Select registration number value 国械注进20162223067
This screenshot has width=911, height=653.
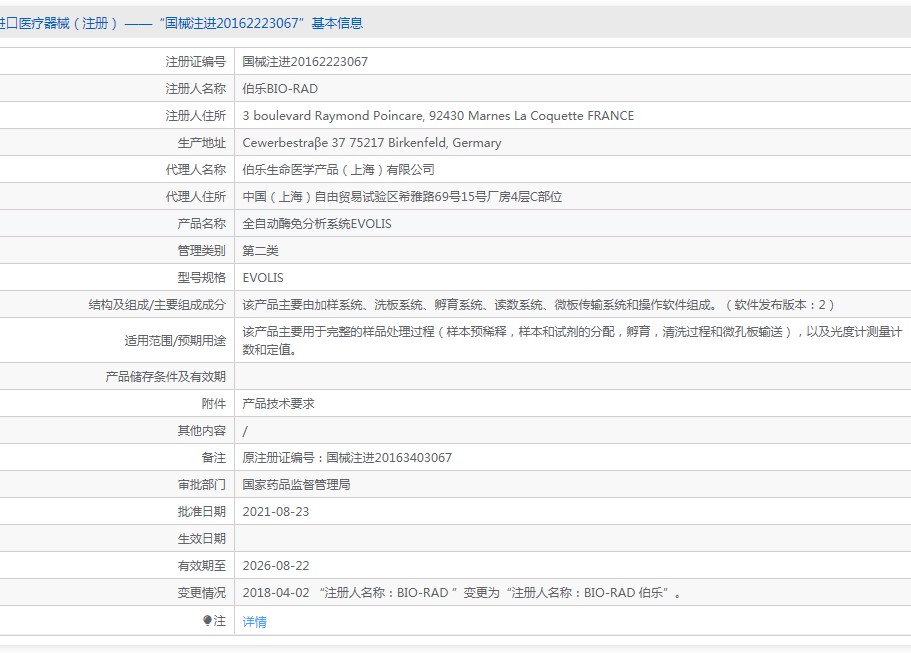tap(305, 62)
